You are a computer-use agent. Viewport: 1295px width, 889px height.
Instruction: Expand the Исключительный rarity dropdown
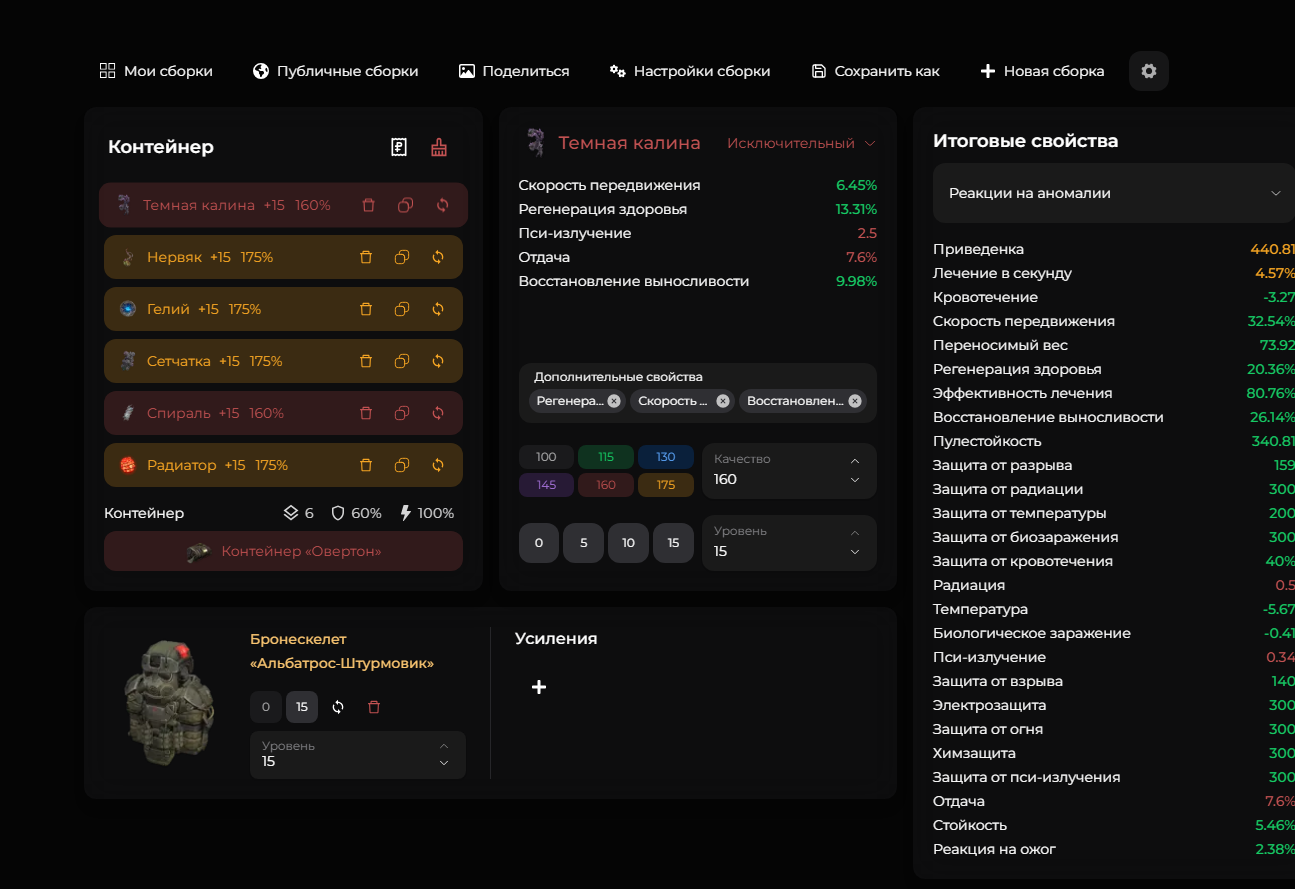(800, 143)
